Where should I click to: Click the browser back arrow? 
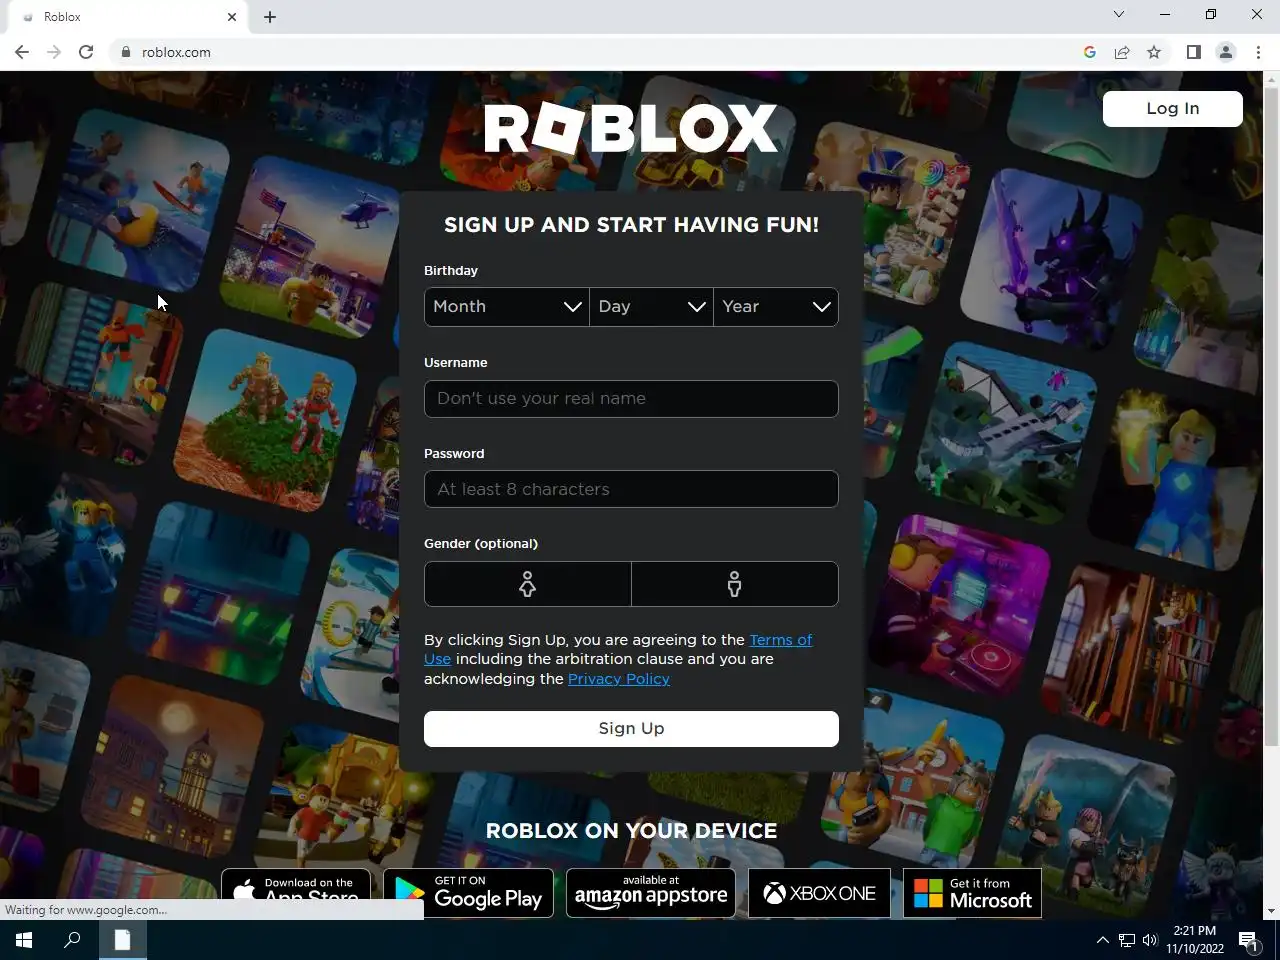point(22,52)
